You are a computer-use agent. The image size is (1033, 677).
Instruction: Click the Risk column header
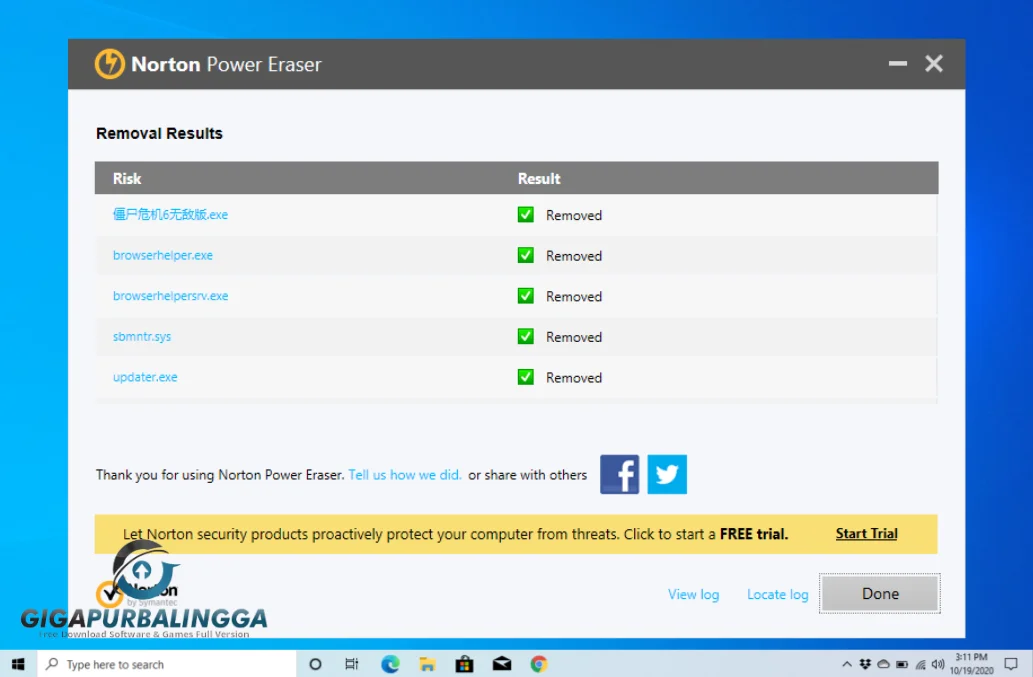coord(126,178)
